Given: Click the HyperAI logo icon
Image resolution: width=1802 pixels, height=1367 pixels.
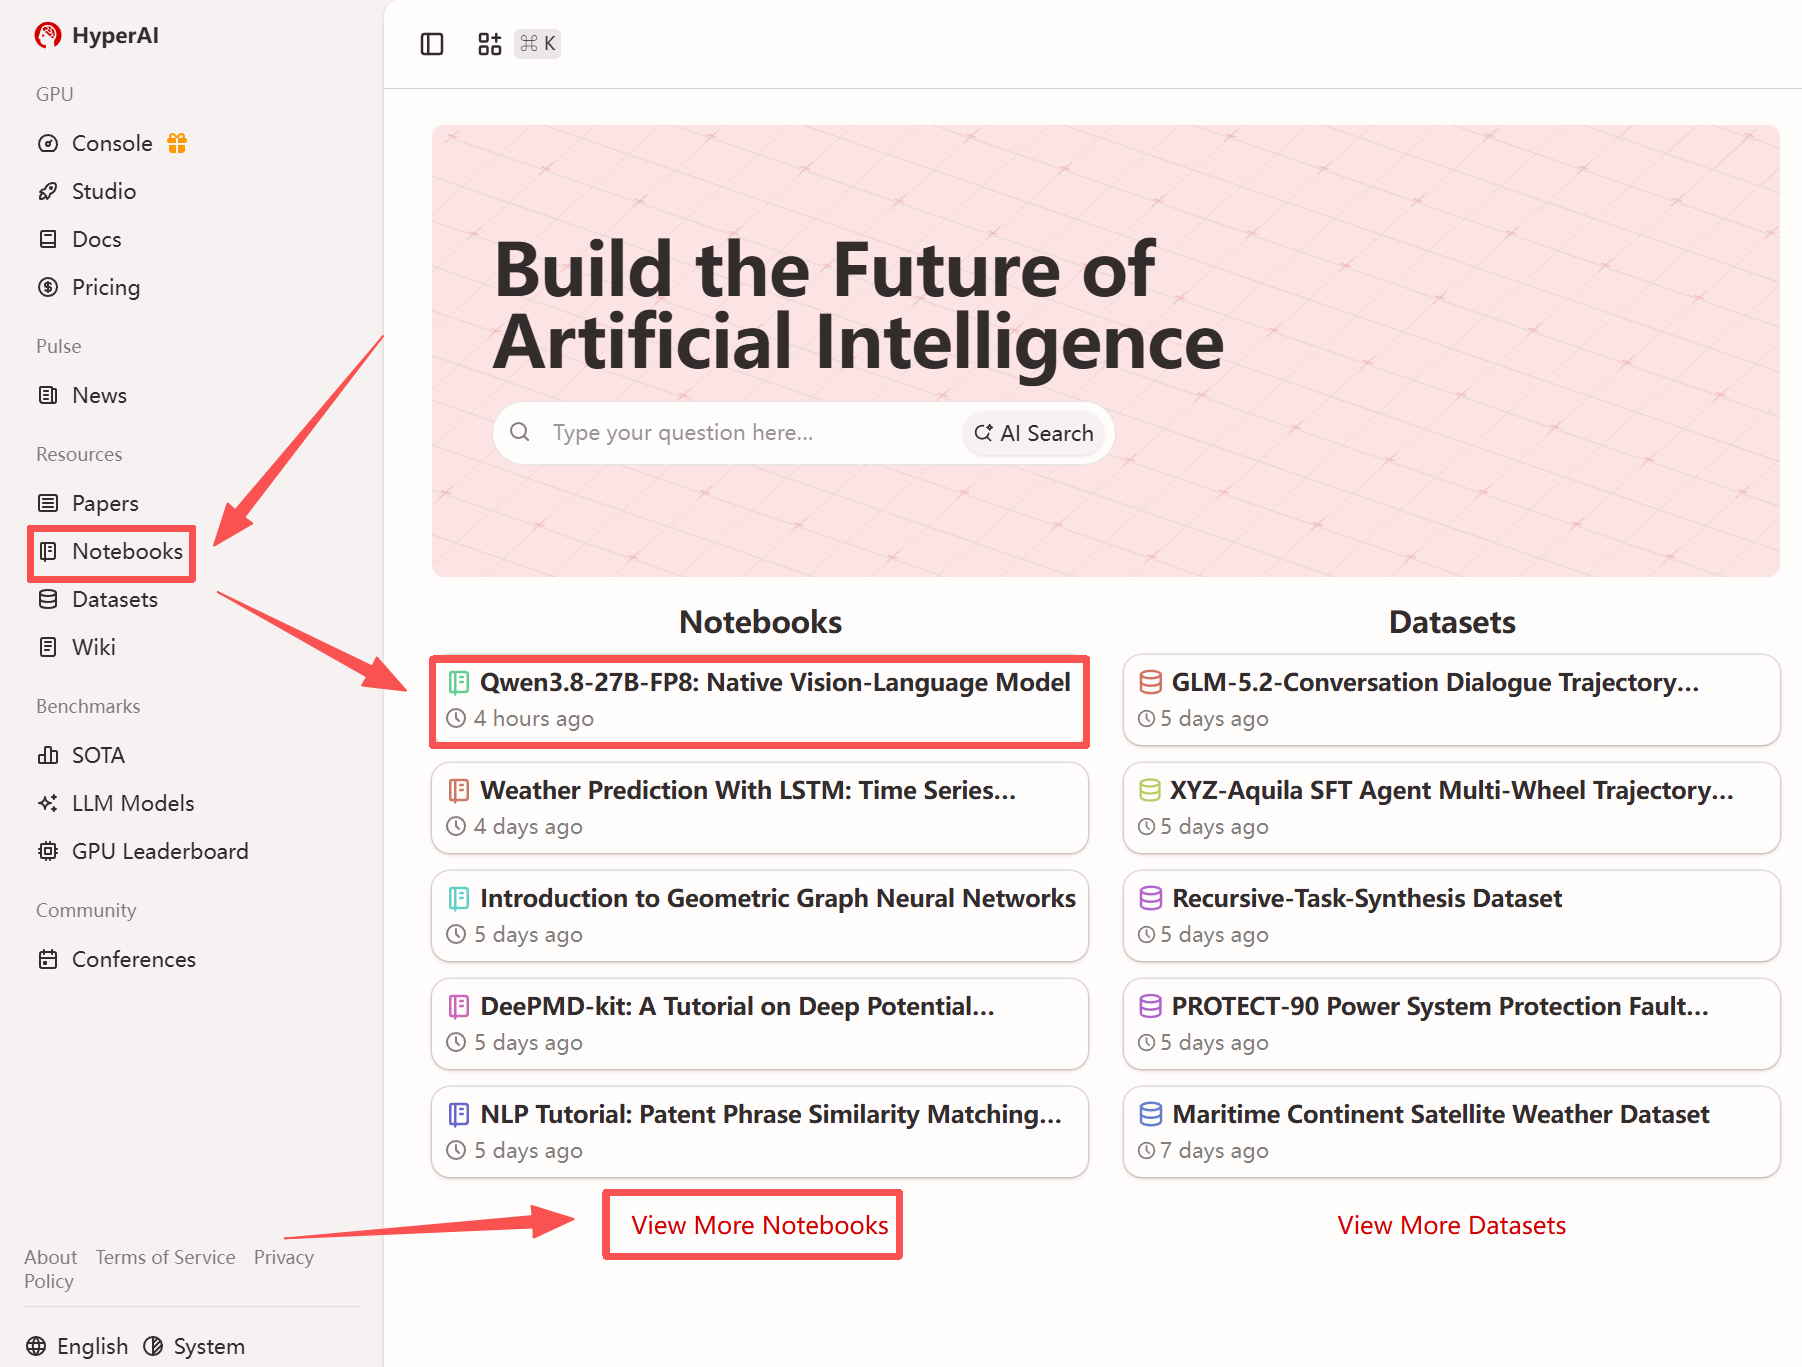Looking at the screenshot, I should [x=48, y=35].
